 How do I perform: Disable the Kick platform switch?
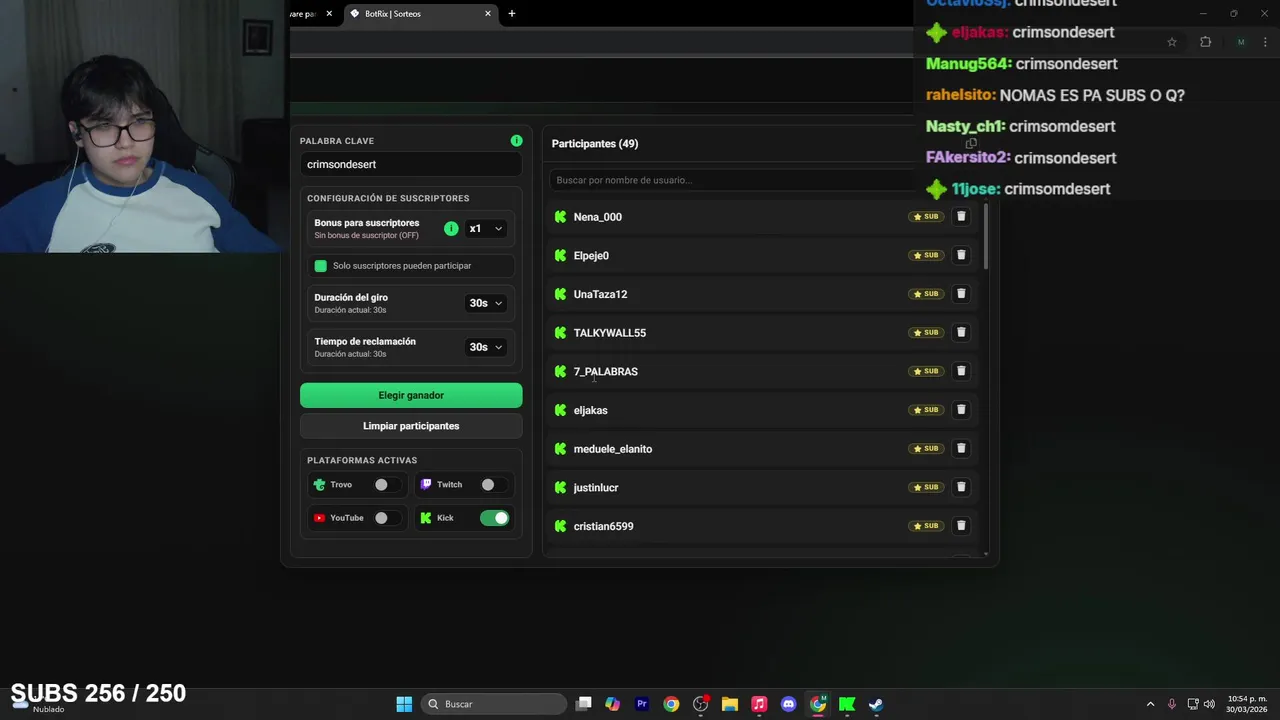coord(494,518)
